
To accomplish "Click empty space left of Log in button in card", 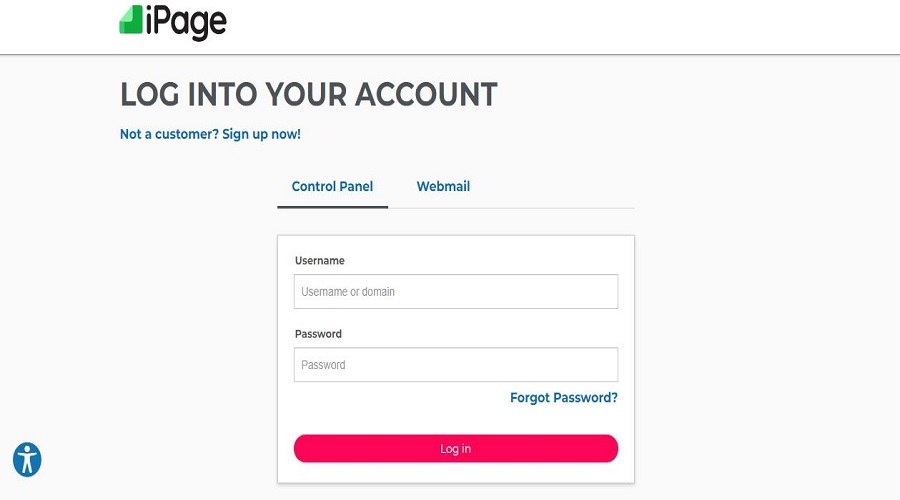I will 285,448.
